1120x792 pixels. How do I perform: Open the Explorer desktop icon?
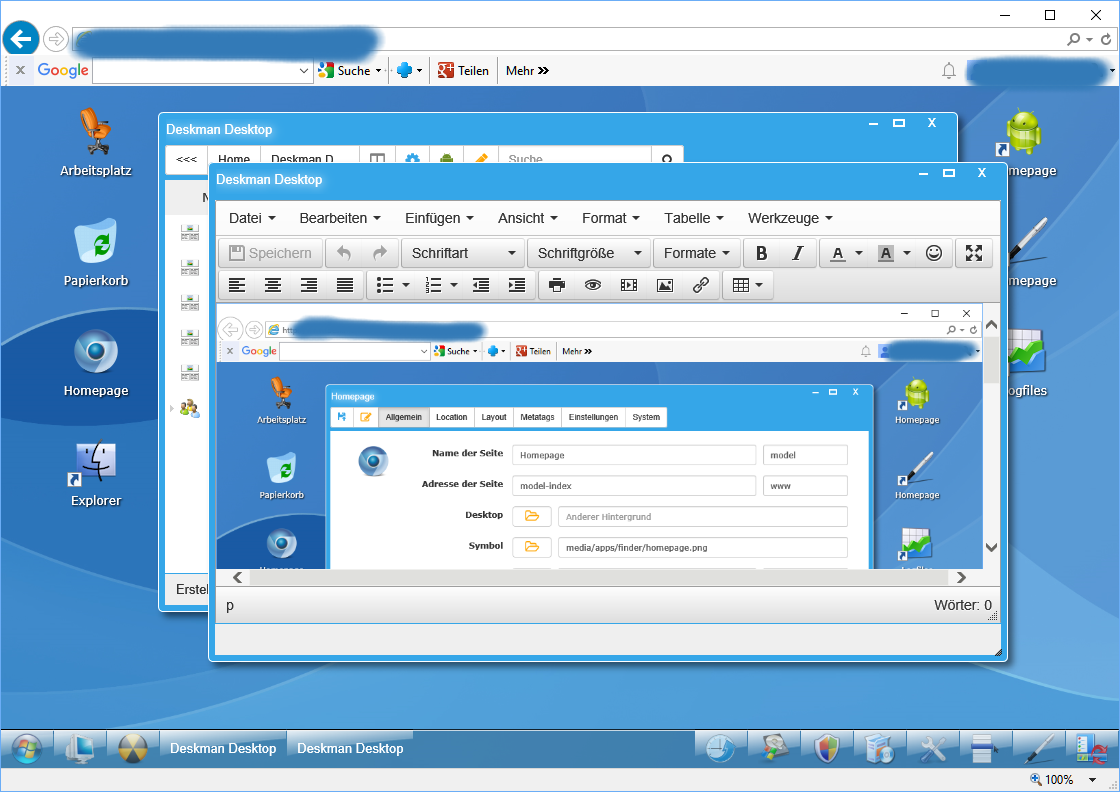coord(96,471)
